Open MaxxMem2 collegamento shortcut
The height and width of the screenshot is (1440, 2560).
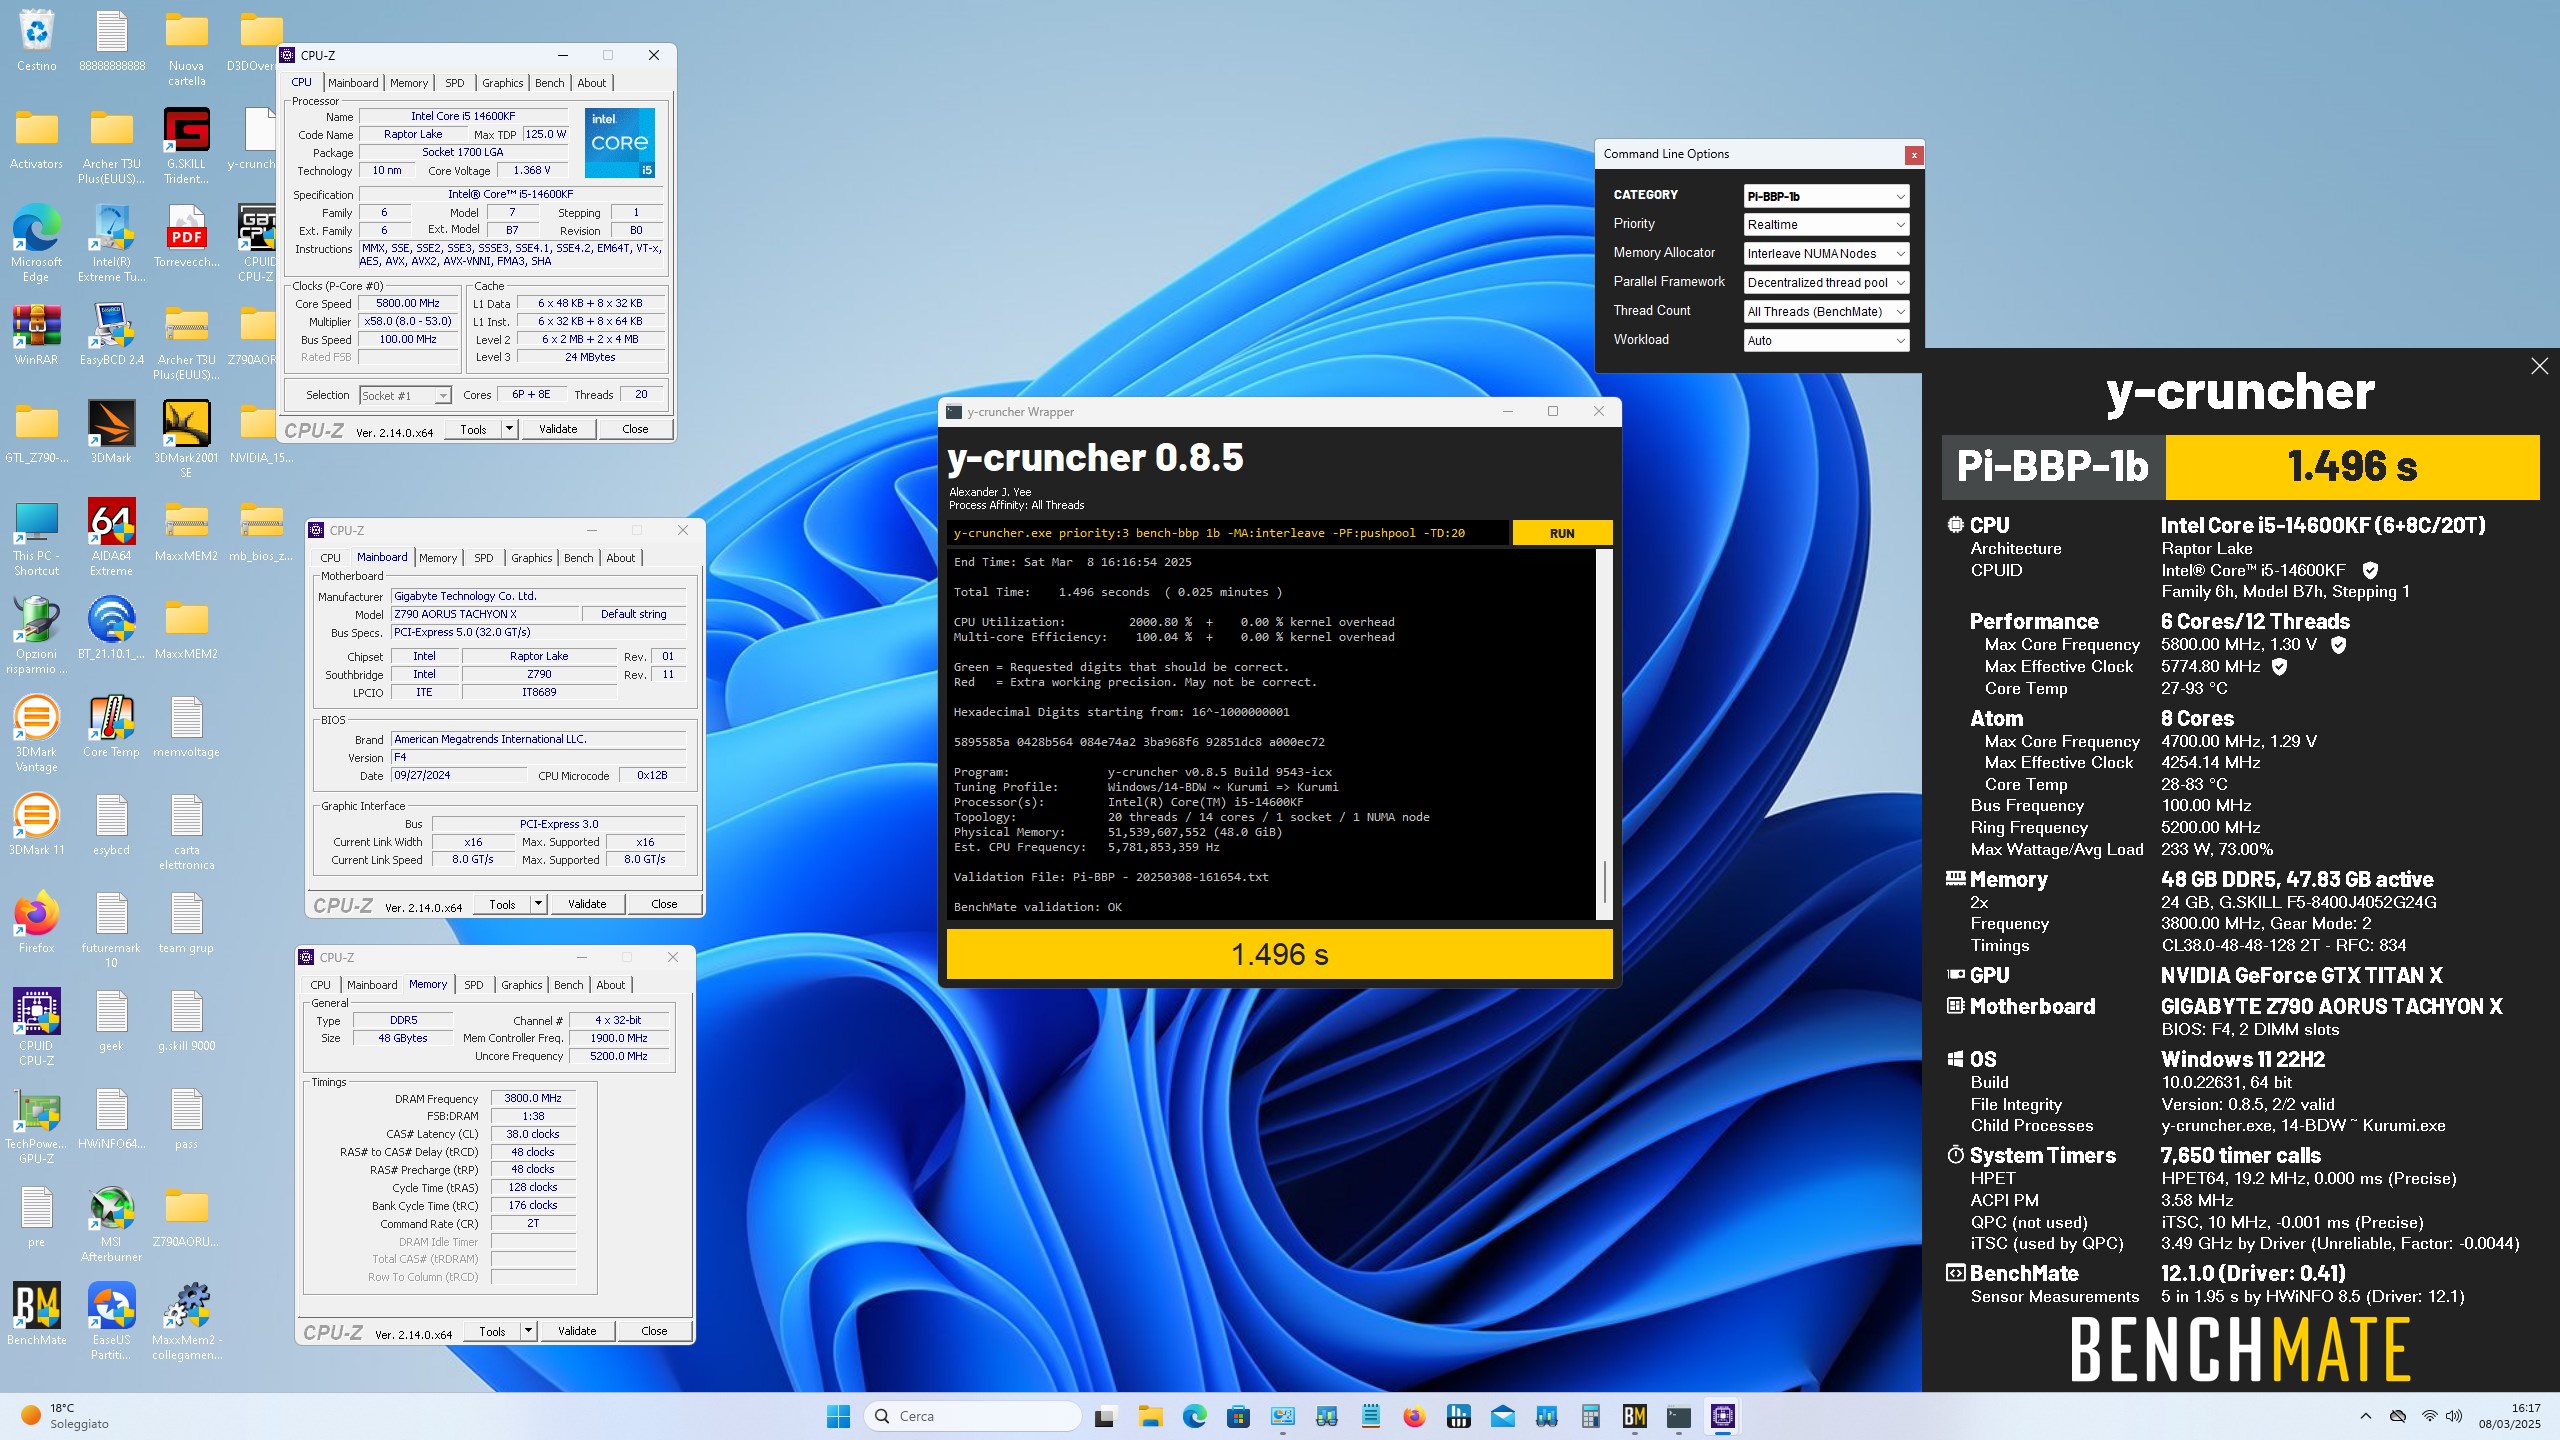click(x=186, y=1321)
